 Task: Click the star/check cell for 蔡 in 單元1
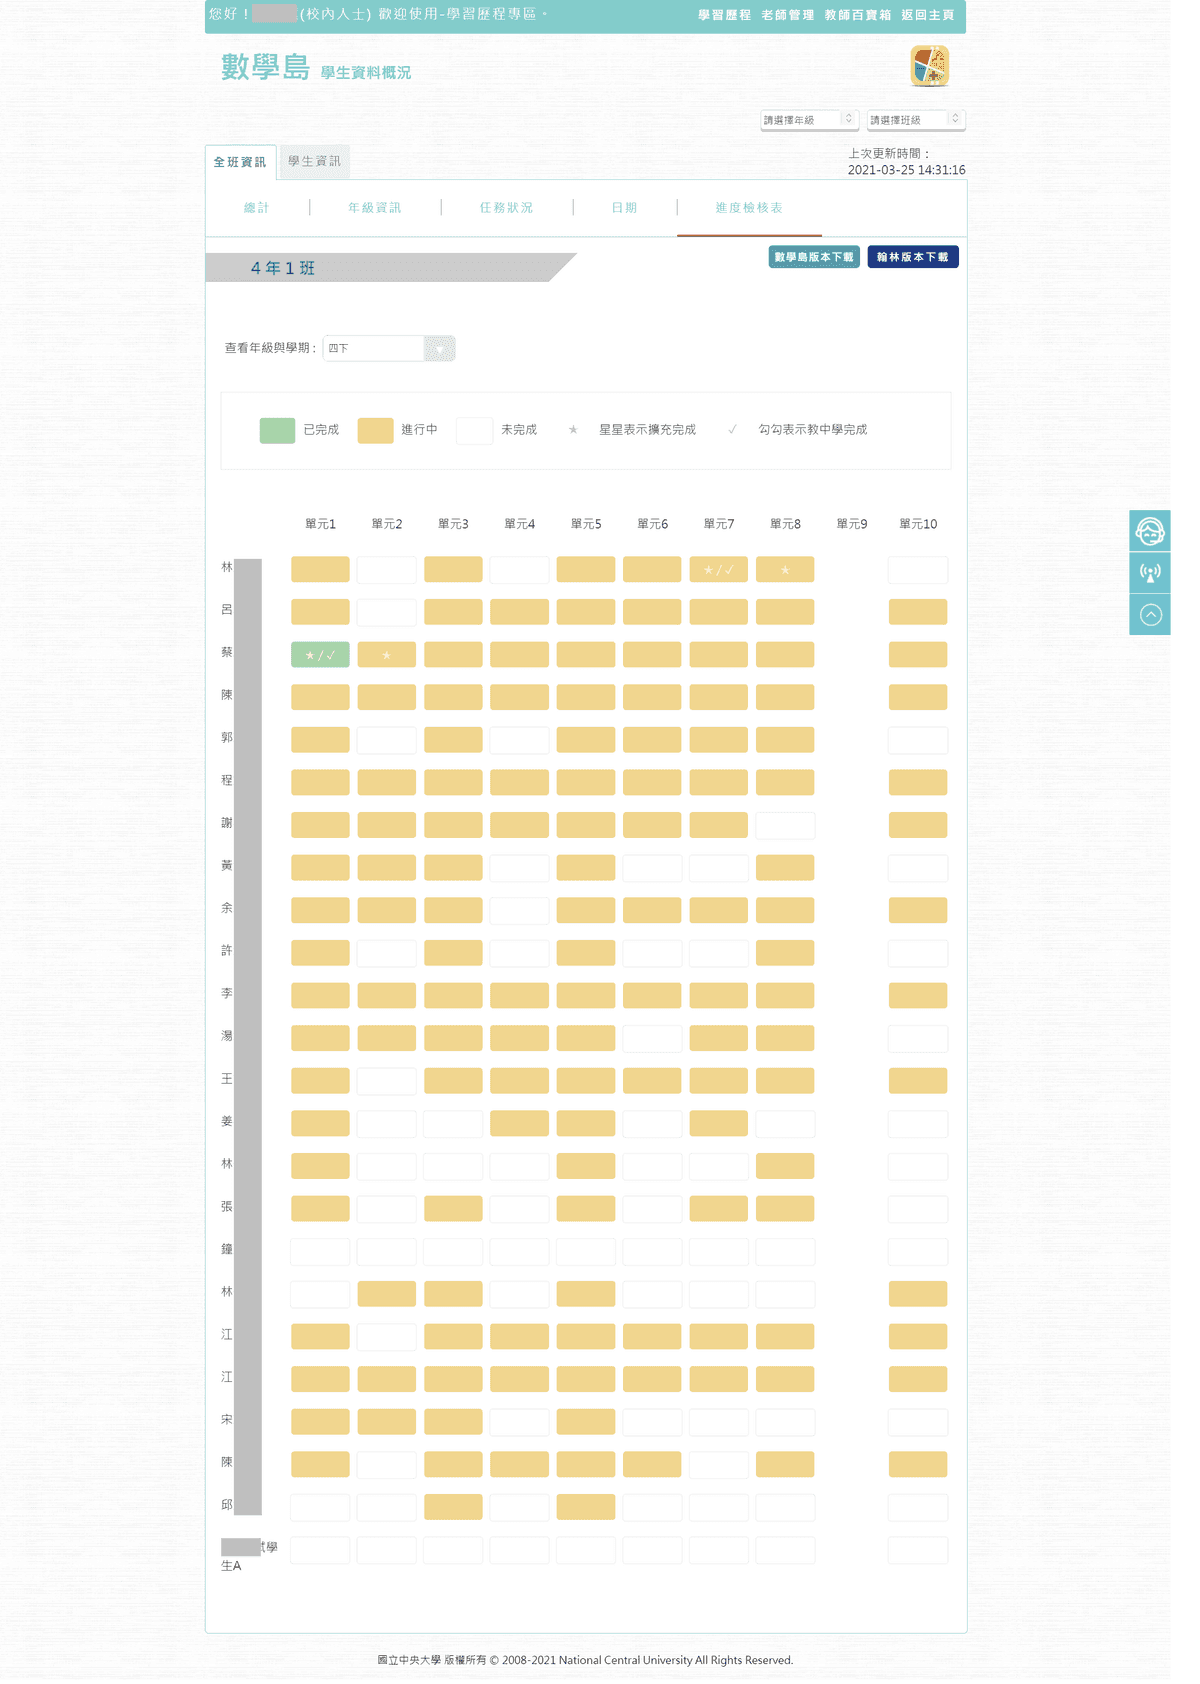pos(320,655)
